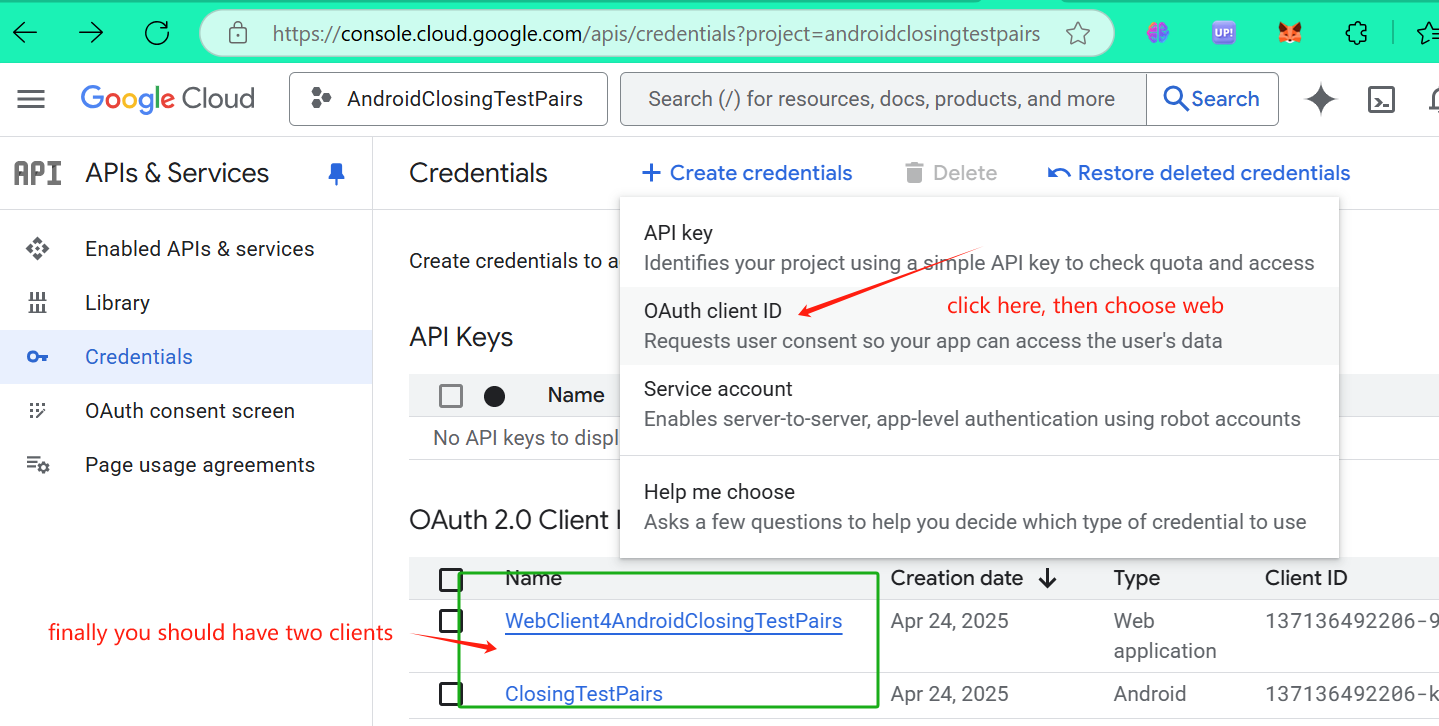Open the pink brain extension icon

point(1158,33)
